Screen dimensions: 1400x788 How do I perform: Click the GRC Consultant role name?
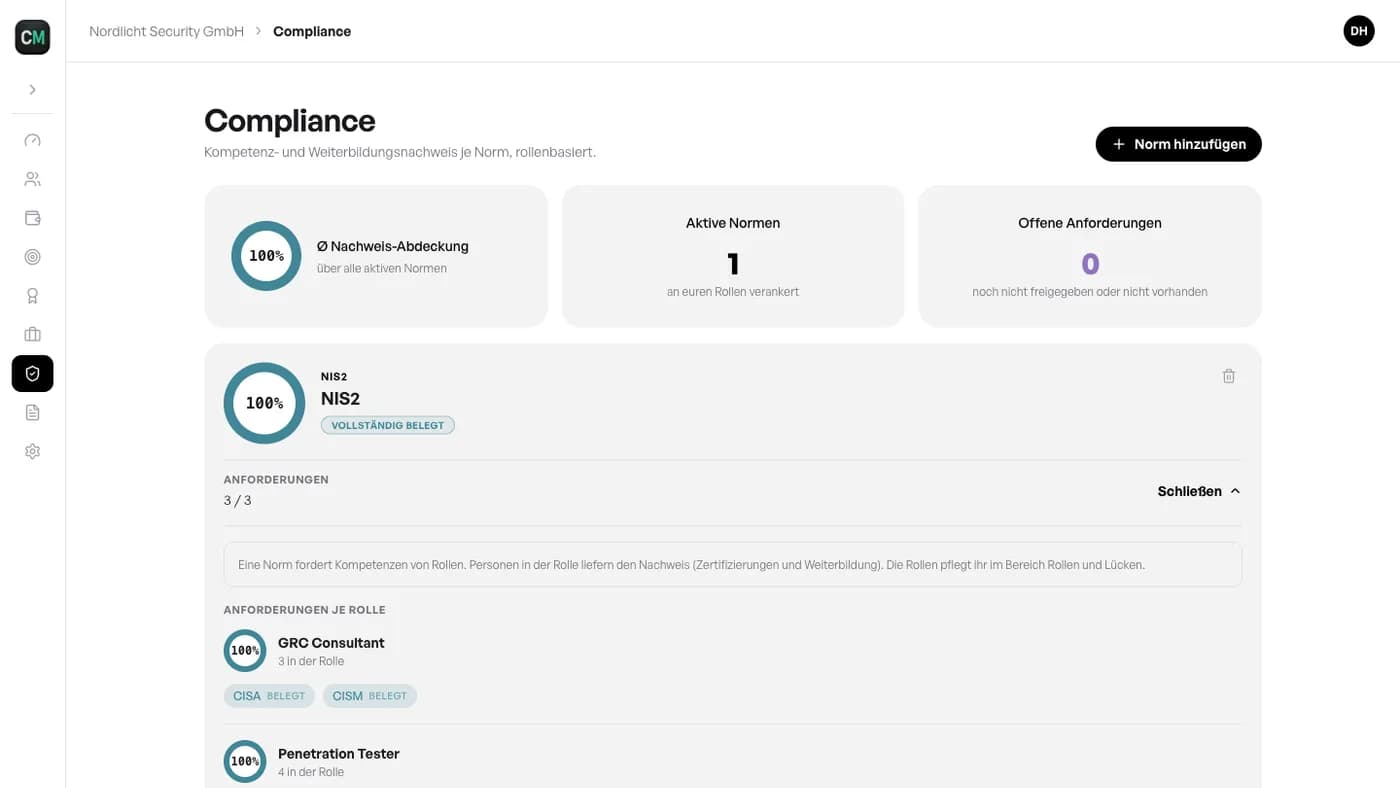(x=331, y=643)
